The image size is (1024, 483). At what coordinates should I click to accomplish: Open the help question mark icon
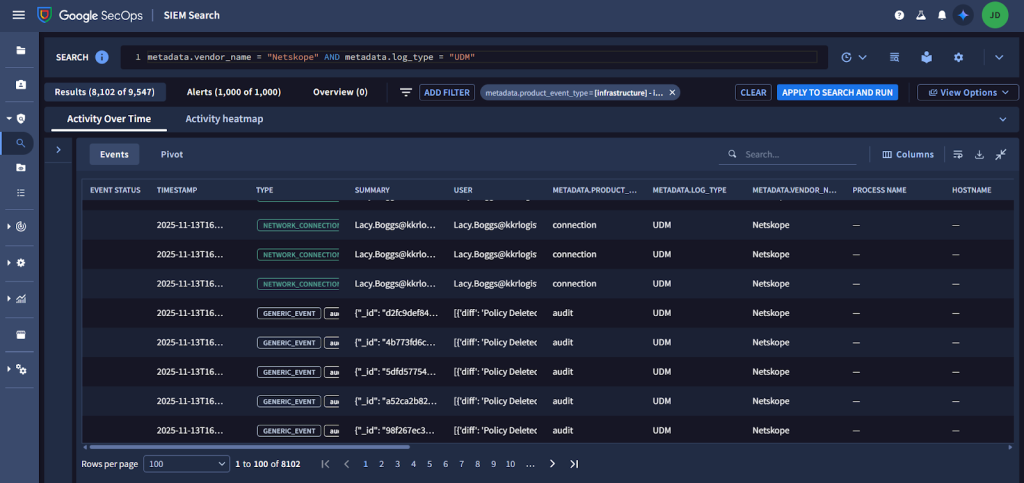(x=899, y=15)
